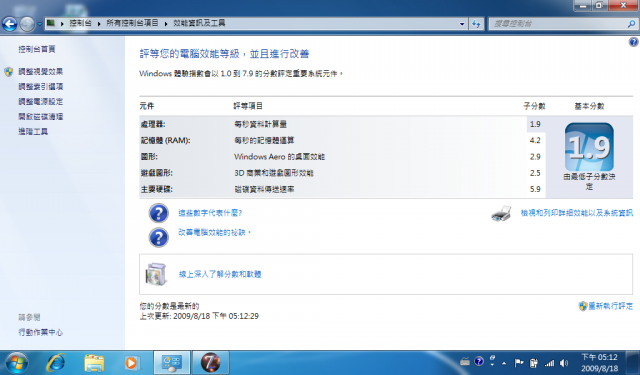Minimize the Control Panel window
Screen dimensions: 640x375
coord(583,5)
